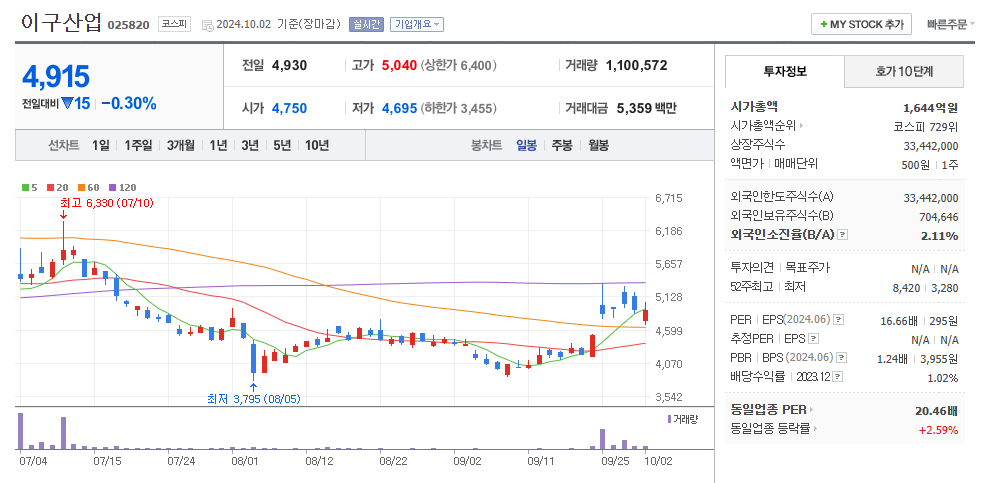Click the 동일업종 PER value 20.46배
This screenshot has width=993, height=483.
(936, 411)
